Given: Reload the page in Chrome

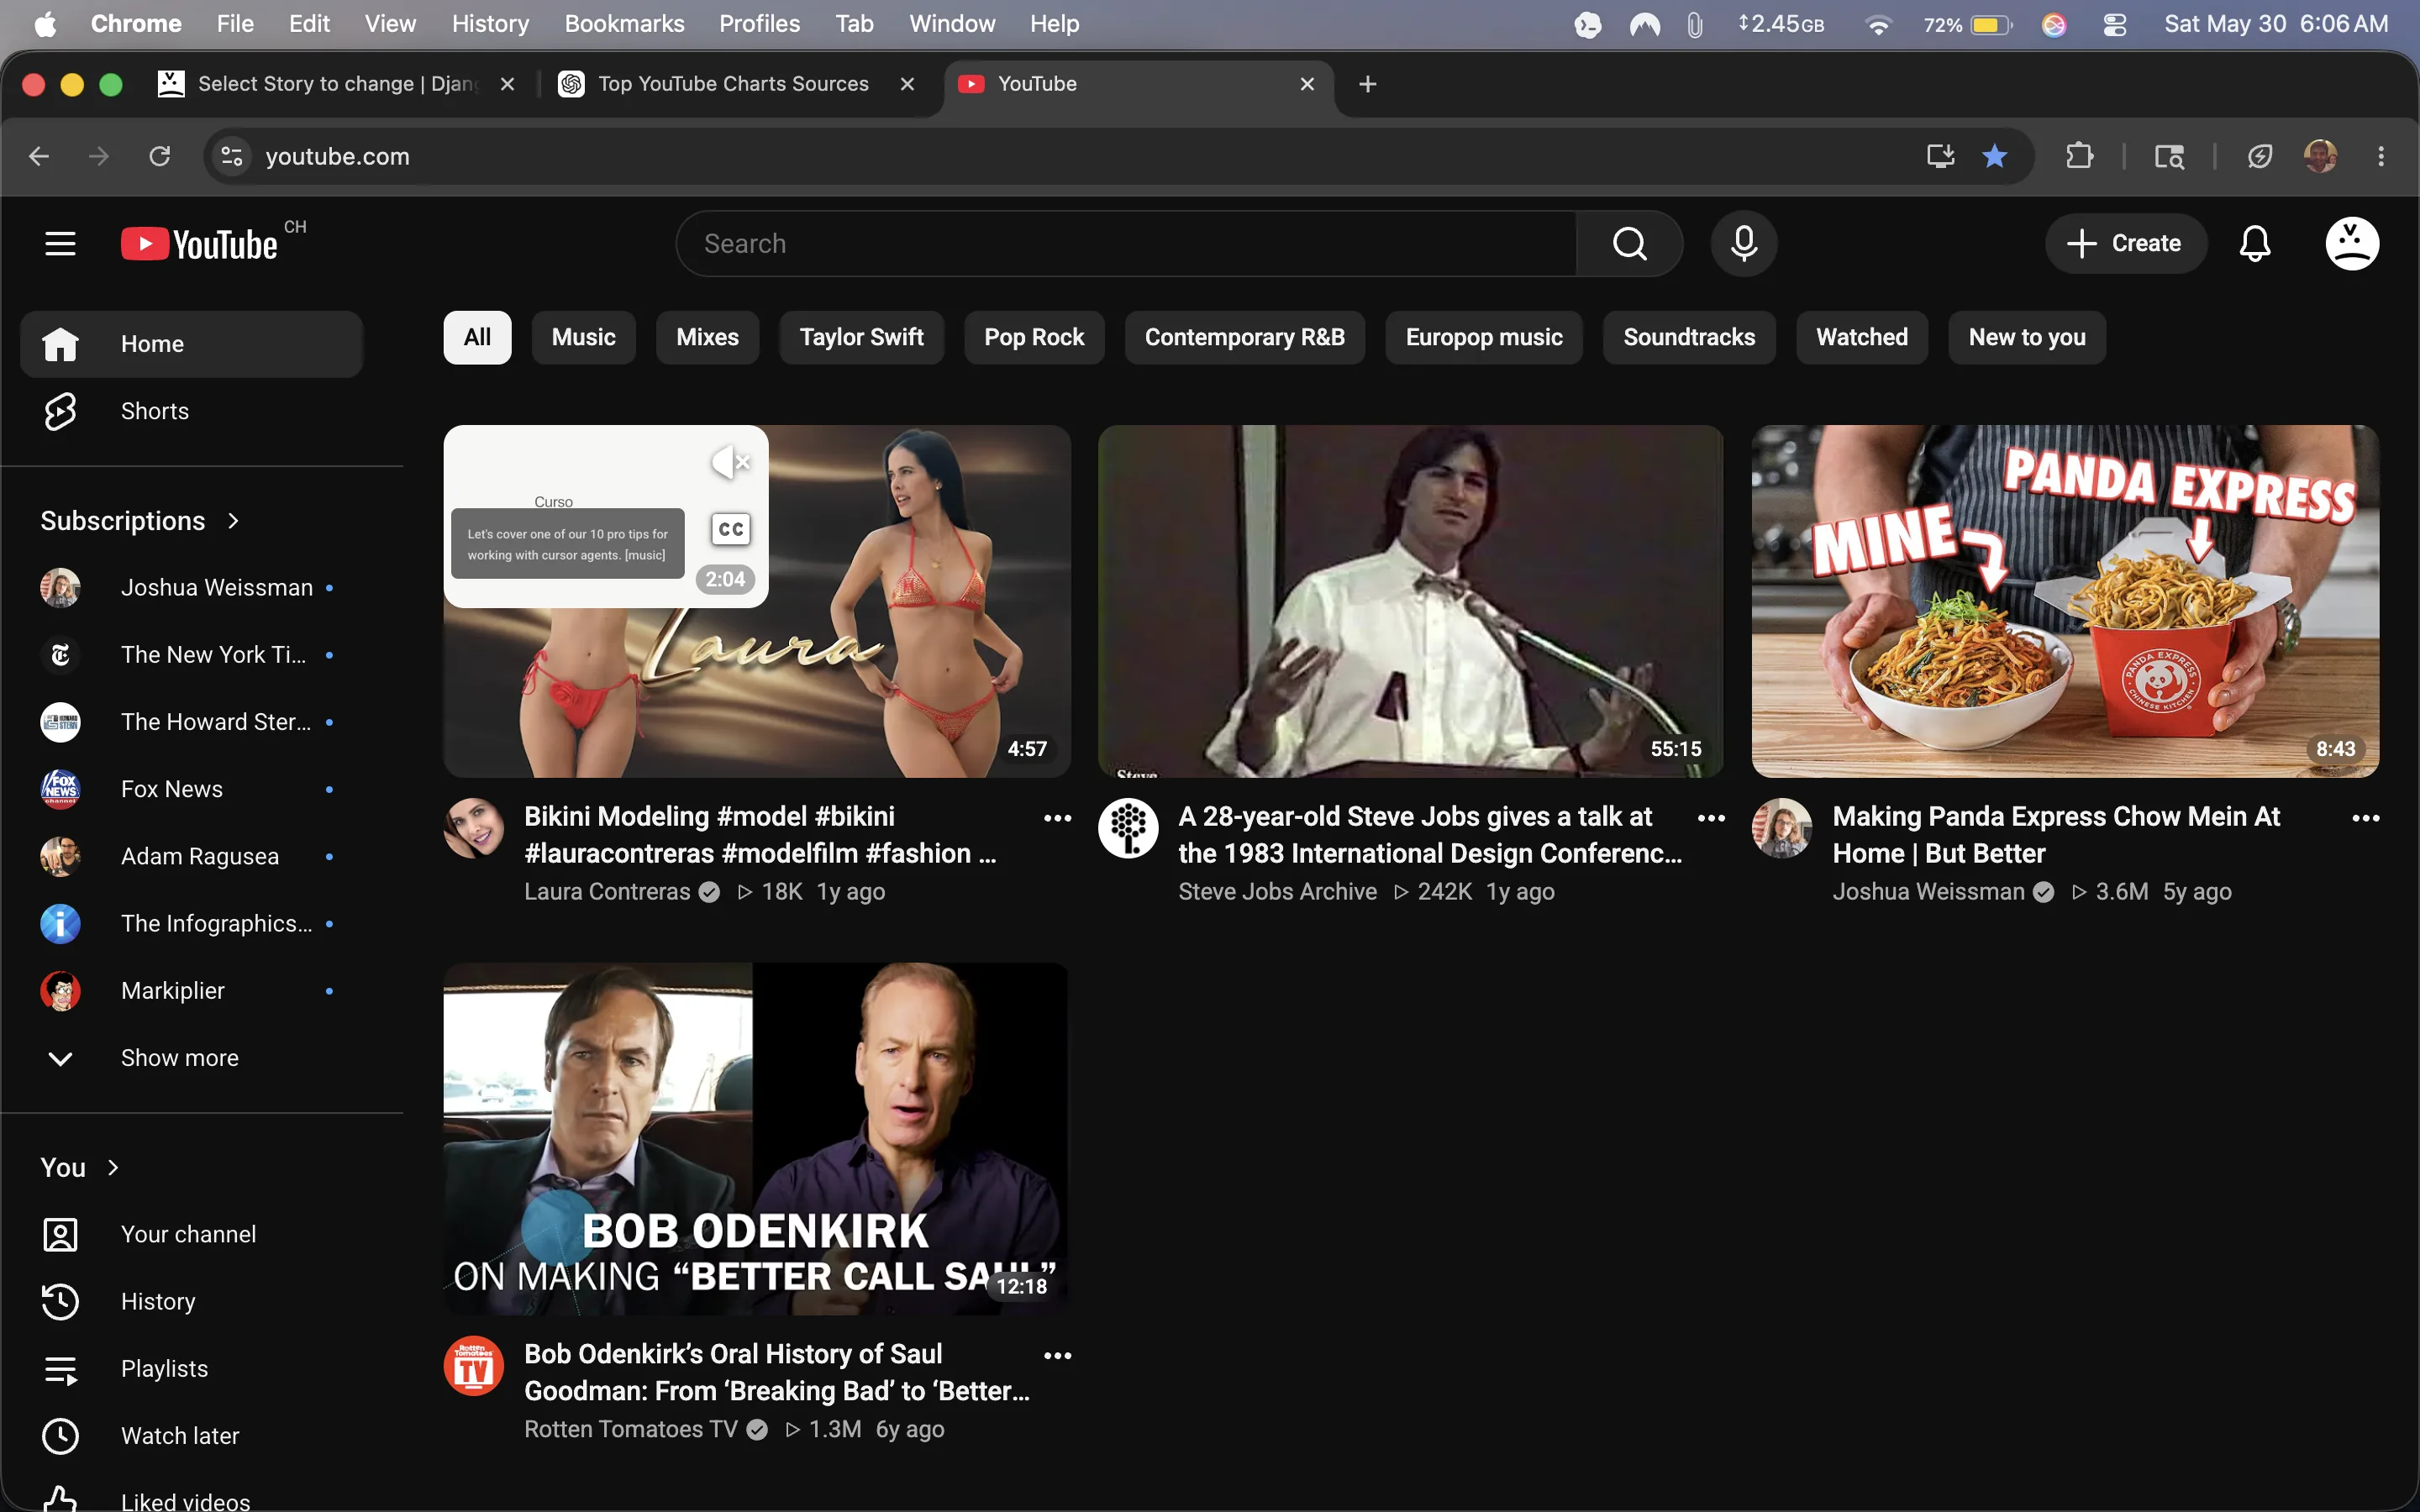Looking at the screenshot, I should 159,156.
